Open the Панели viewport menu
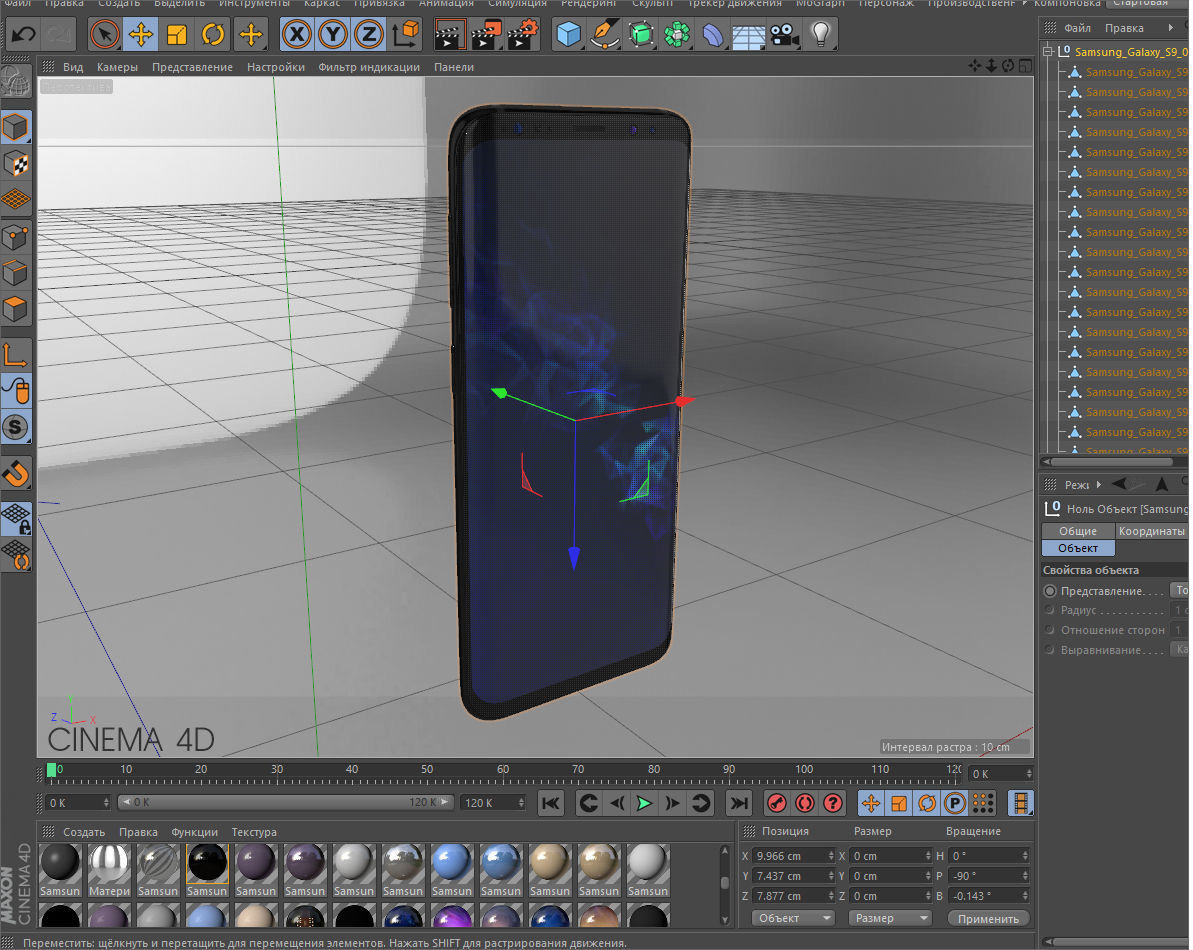 [x=453, y=67]
